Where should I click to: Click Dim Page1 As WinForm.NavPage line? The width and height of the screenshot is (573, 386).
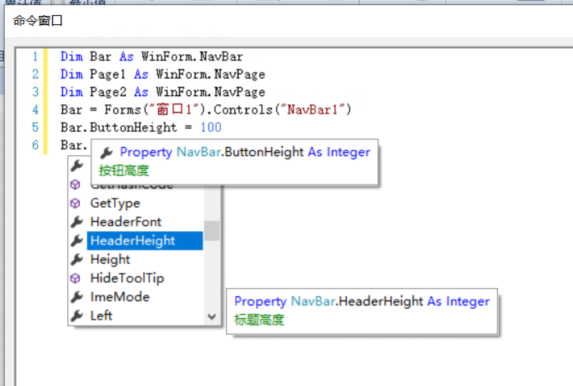[x=163, y=74]
